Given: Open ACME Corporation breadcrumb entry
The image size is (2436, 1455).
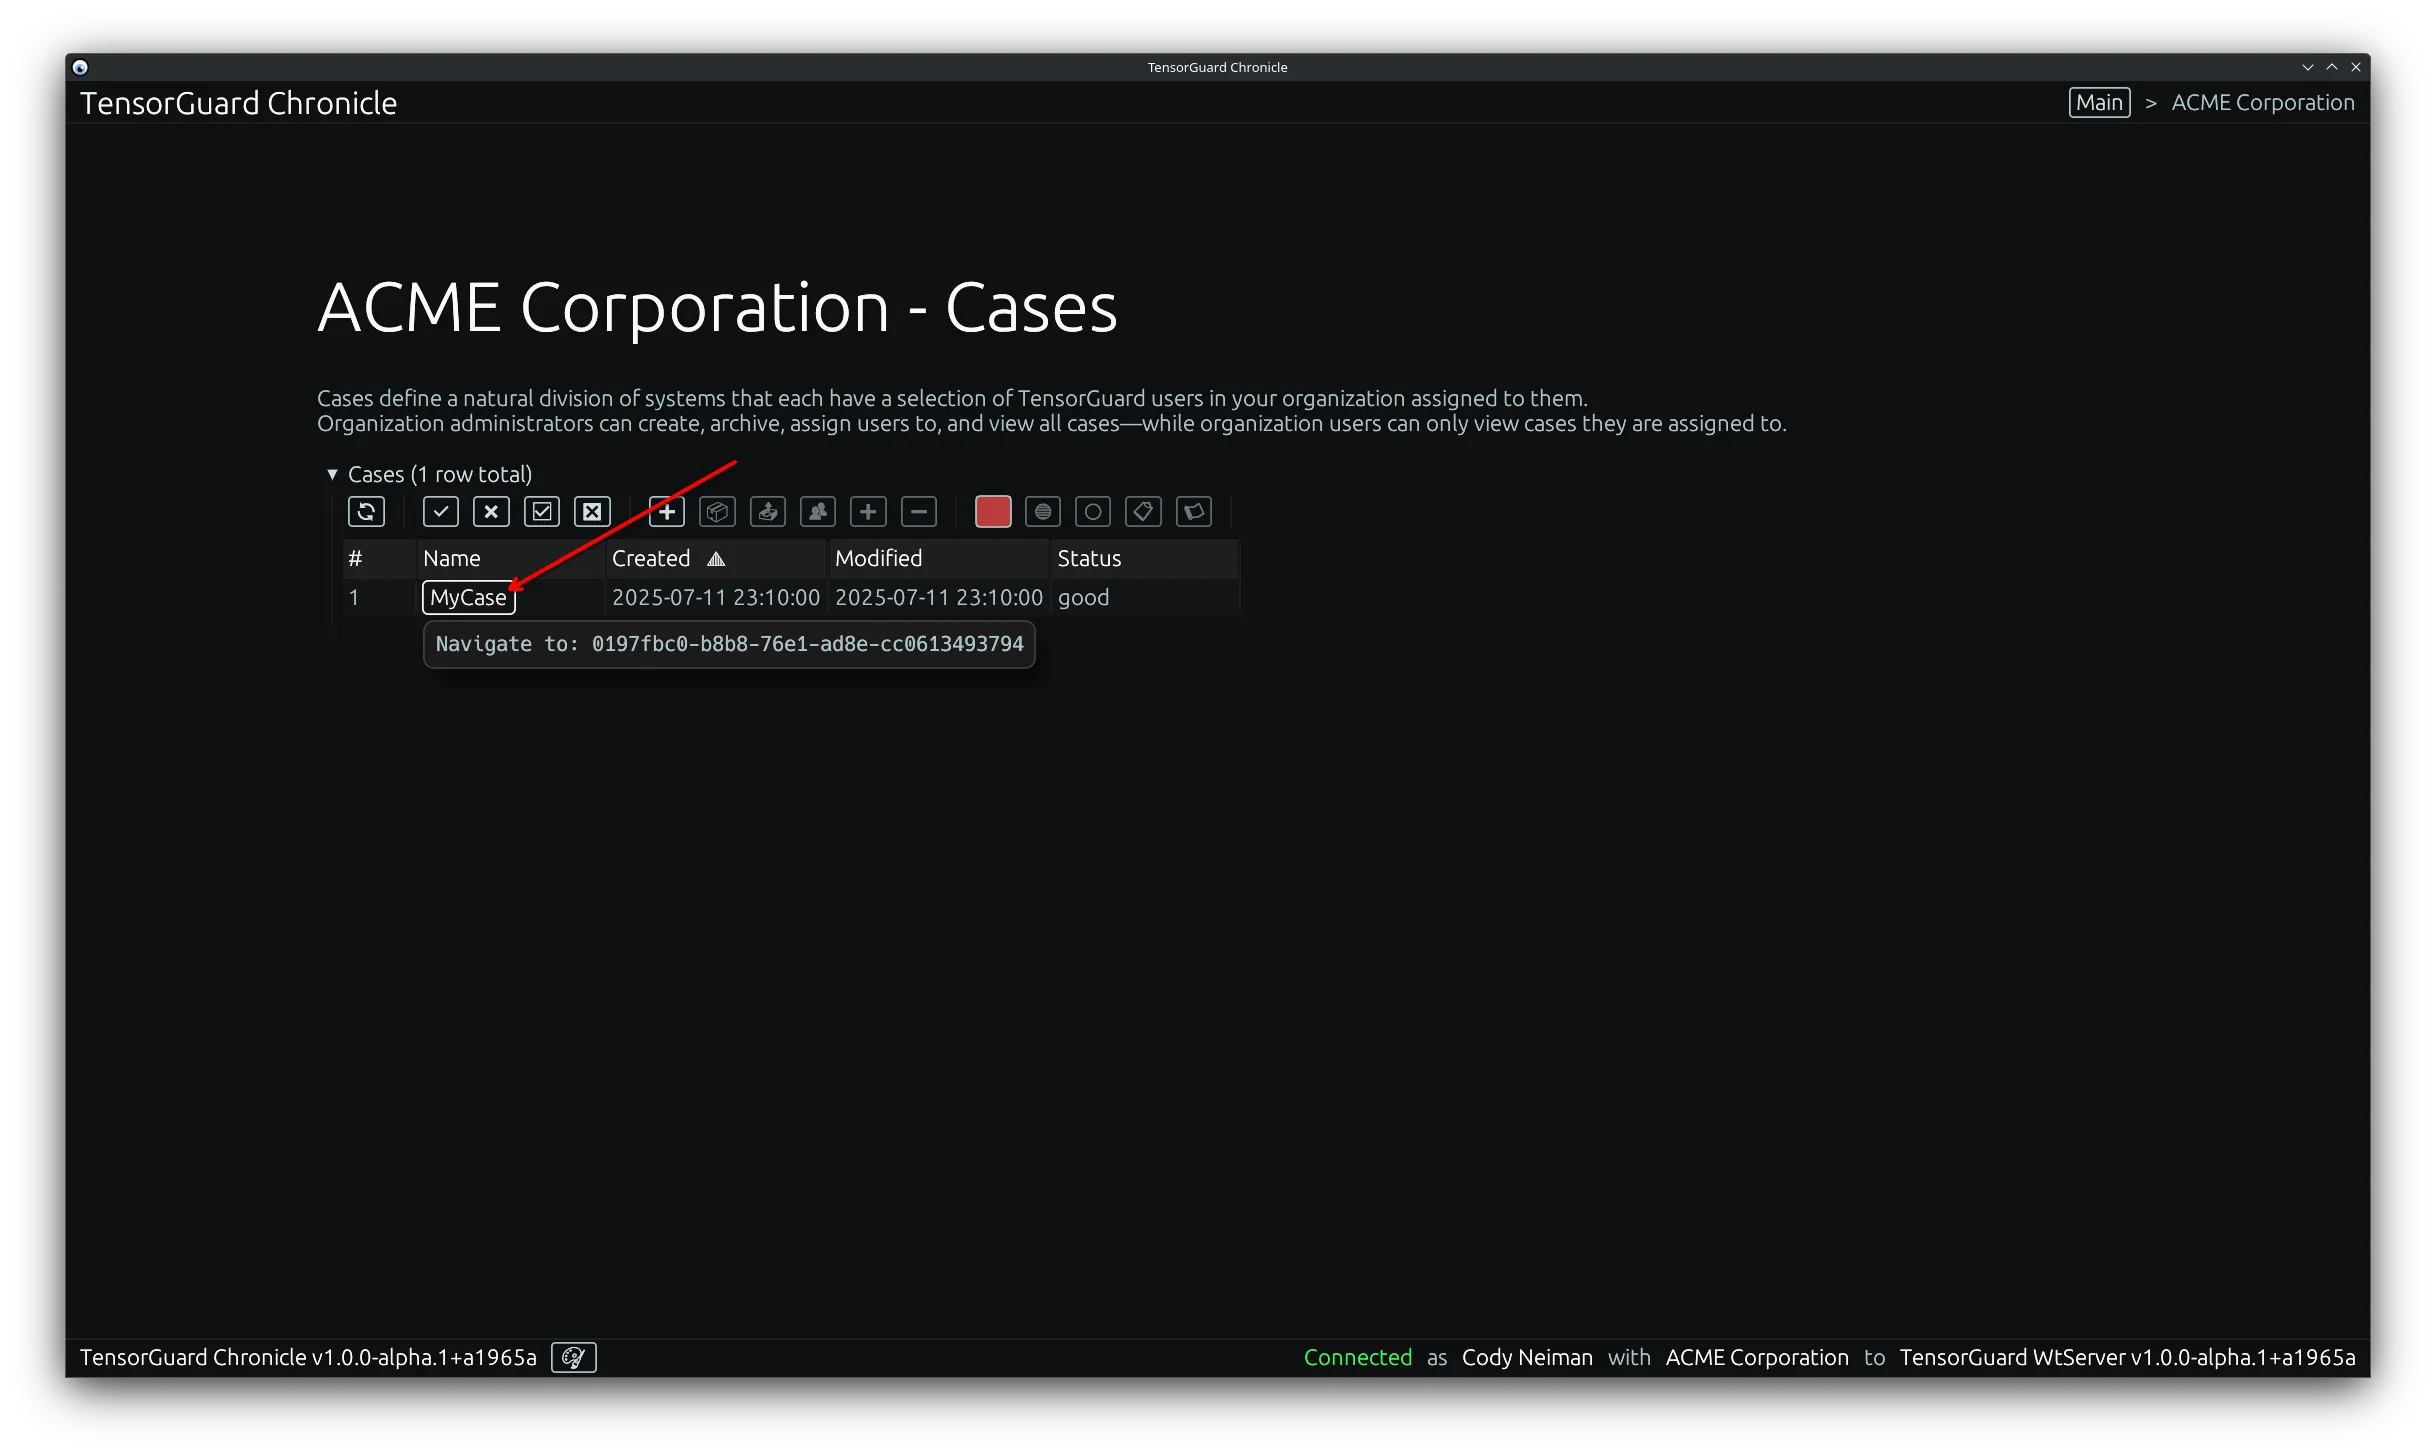Looking at the screenshot, I should pyautogui.click(x=2262, y=102).
